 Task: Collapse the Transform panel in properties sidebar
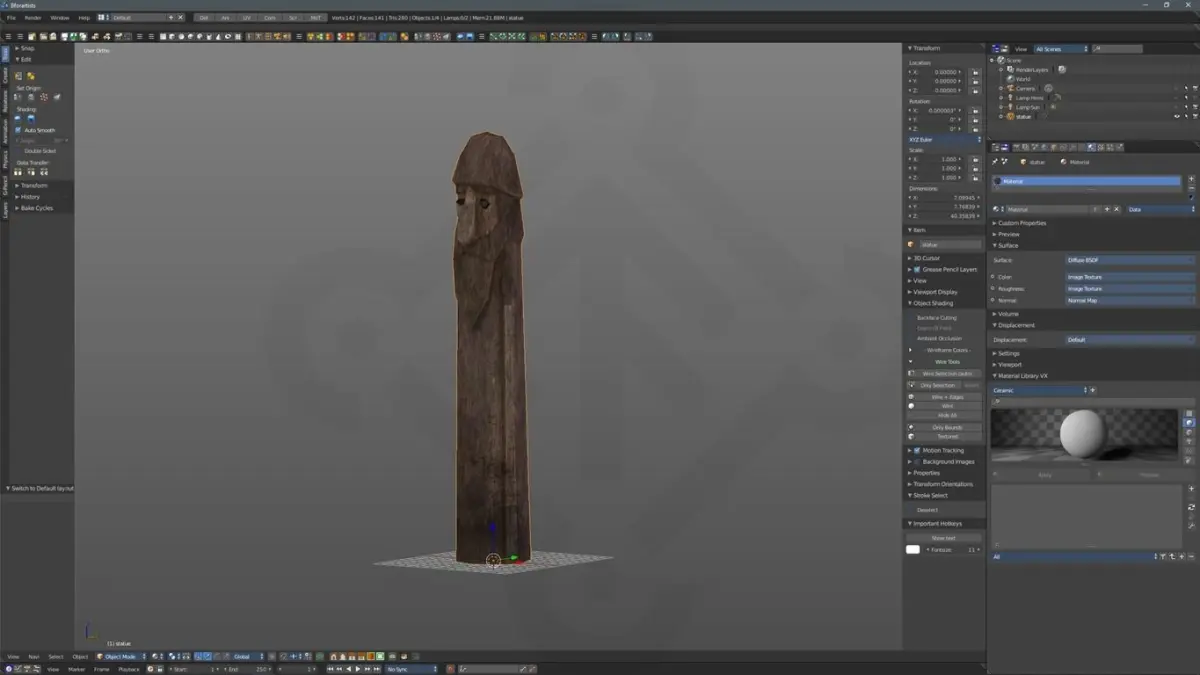click(926, 48)
